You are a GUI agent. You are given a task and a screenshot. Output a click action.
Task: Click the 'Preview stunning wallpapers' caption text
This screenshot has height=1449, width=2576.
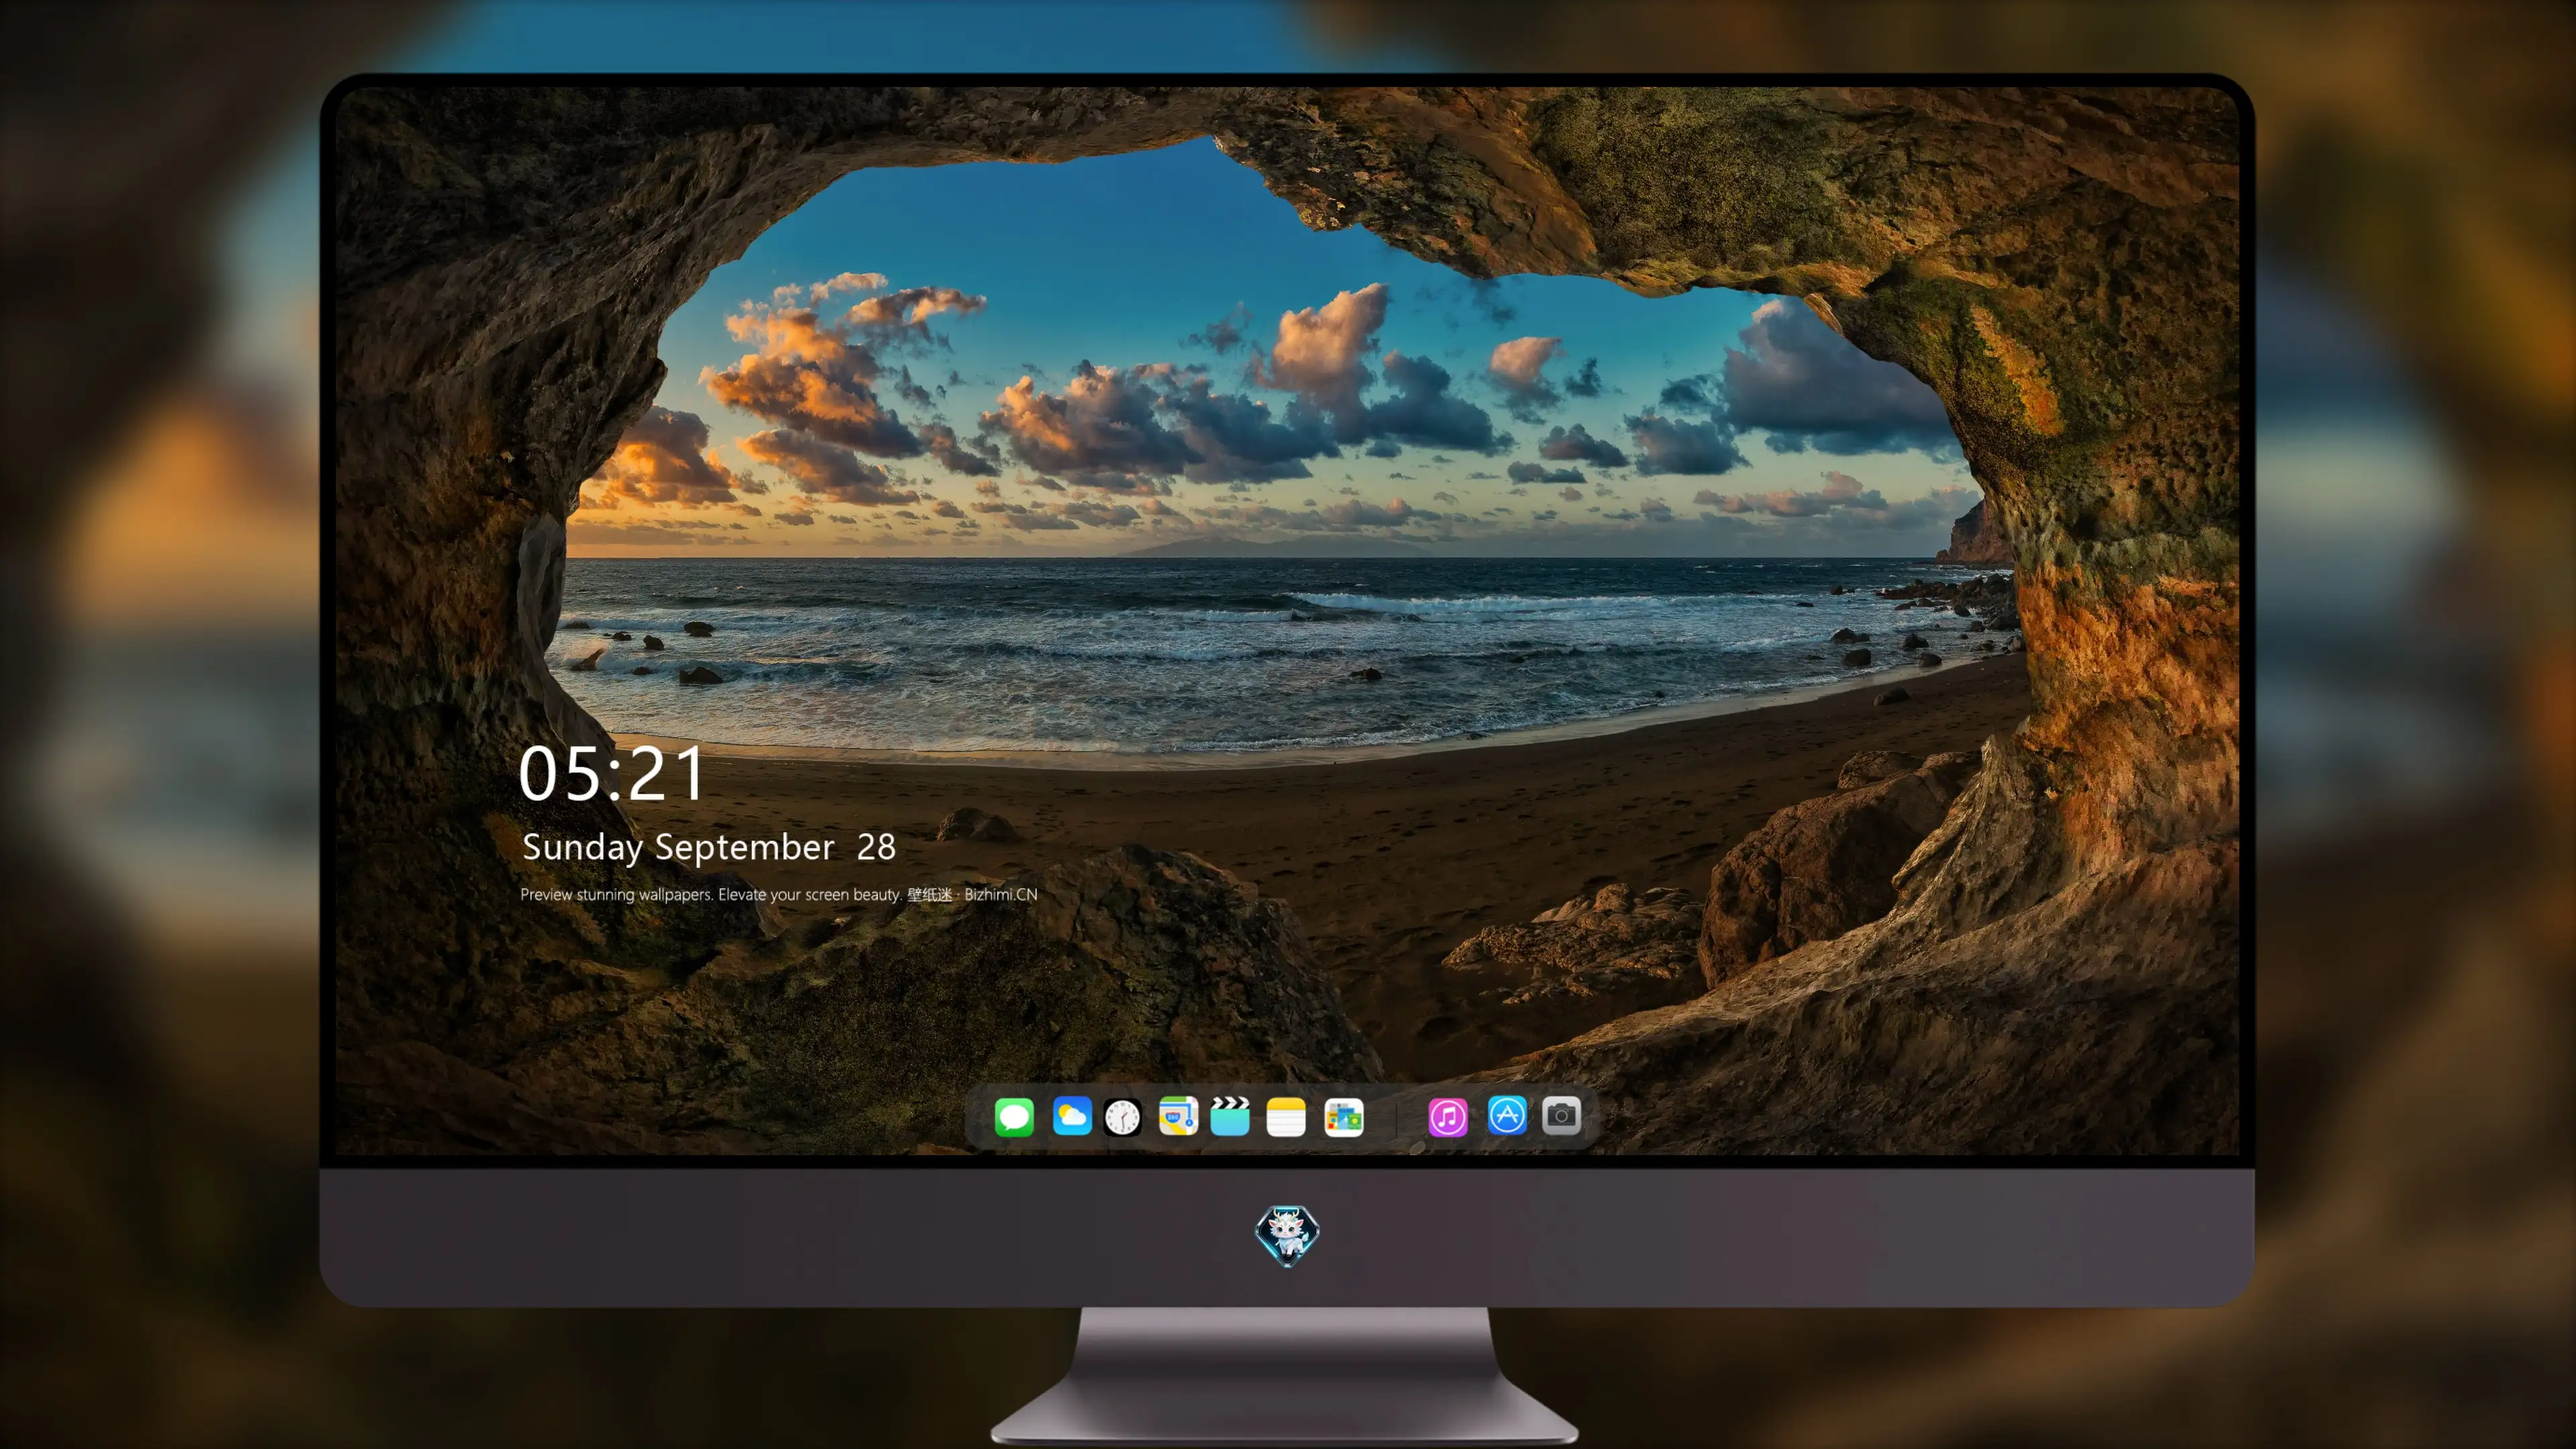coord(779,894)
